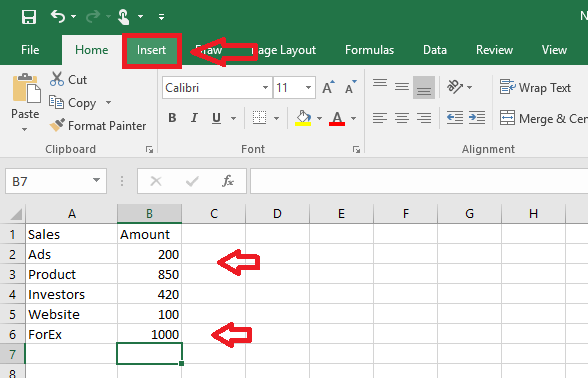This screenshot has width=588, height=378.
Task: Click the Orientation text angle icon
Action: 454,87
